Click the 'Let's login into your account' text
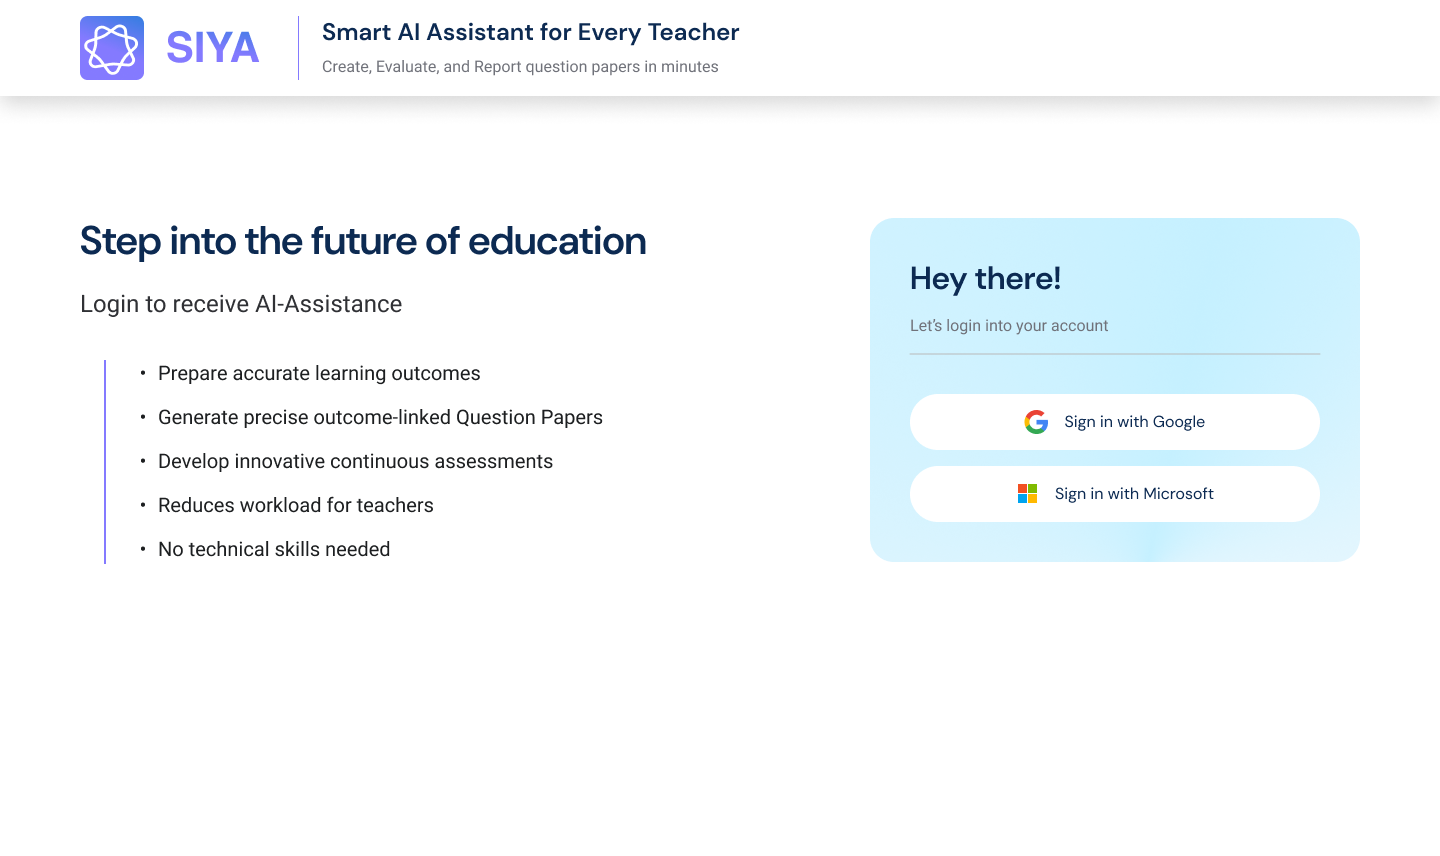 (1009, 326)
